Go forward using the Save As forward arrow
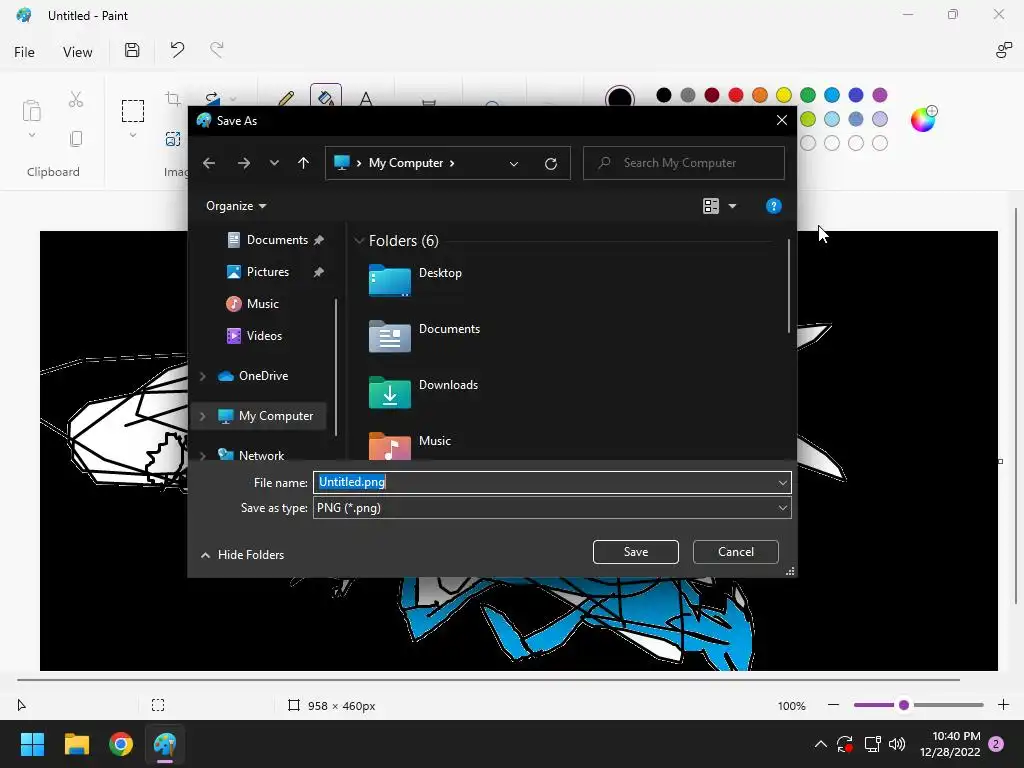This screenshot has height=768, width=1024. pyautogui.click(x=244, y=163)
